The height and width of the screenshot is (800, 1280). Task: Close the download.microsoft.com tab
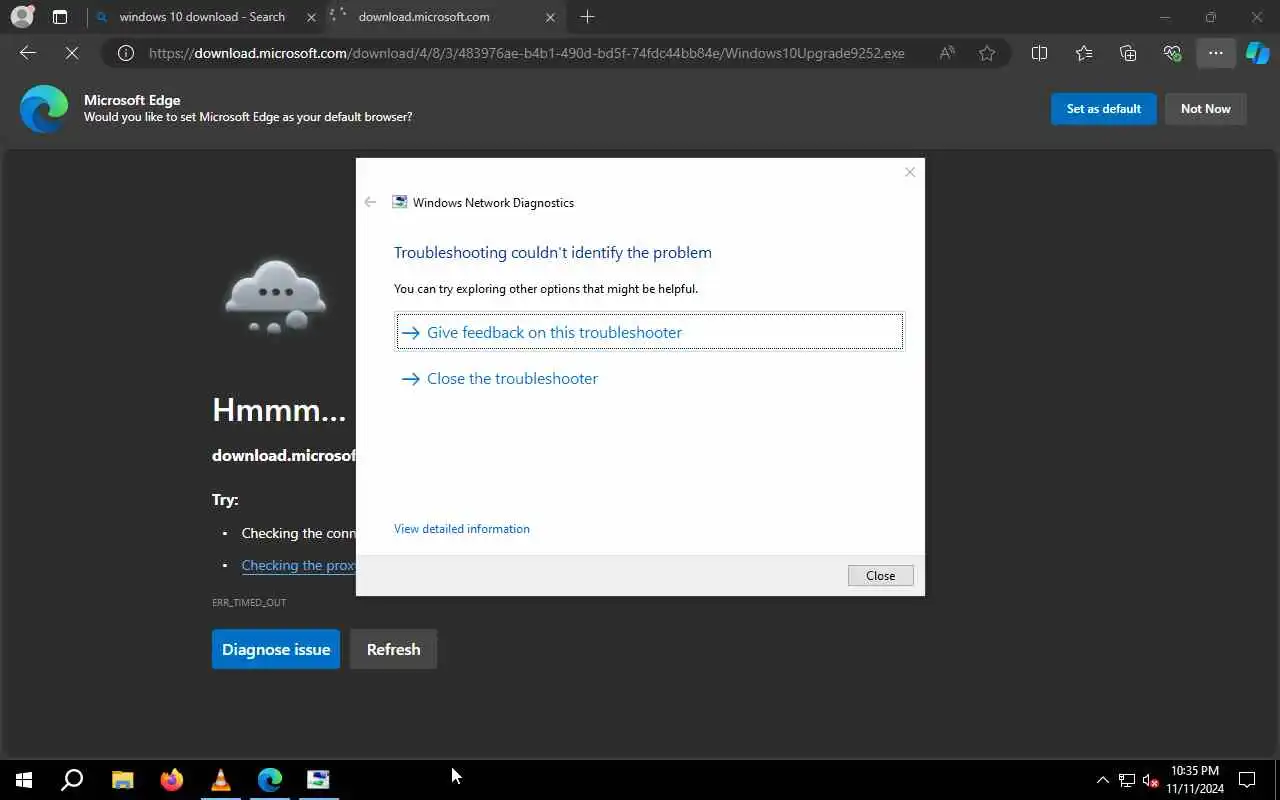551,17
